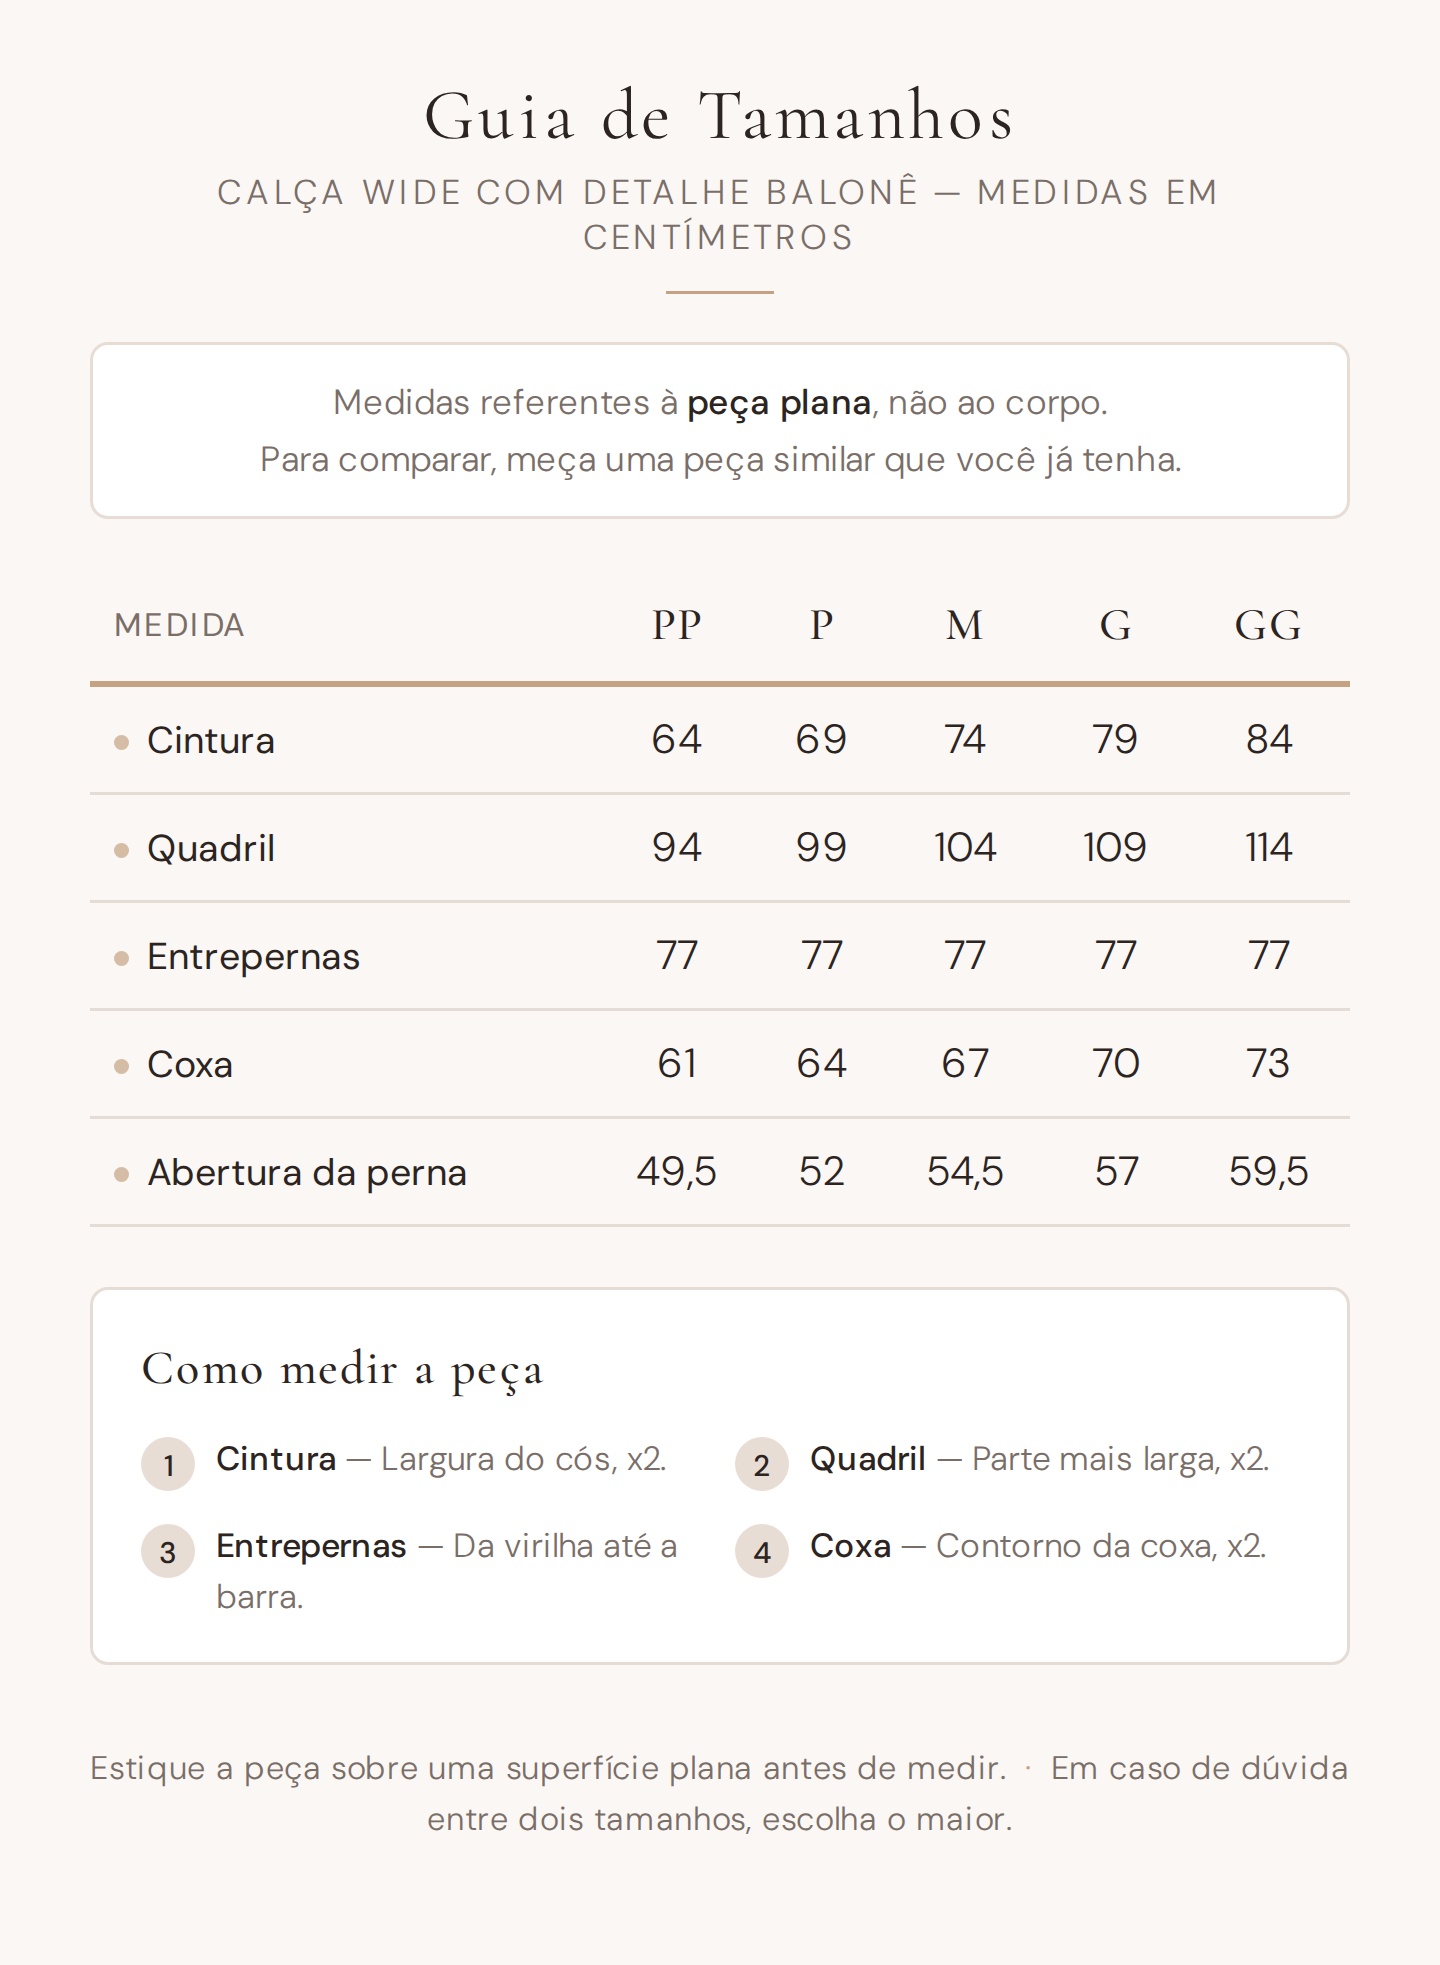
Task: Click the number 4 badge beside Coxa
Action: (x=762, y=1551)
